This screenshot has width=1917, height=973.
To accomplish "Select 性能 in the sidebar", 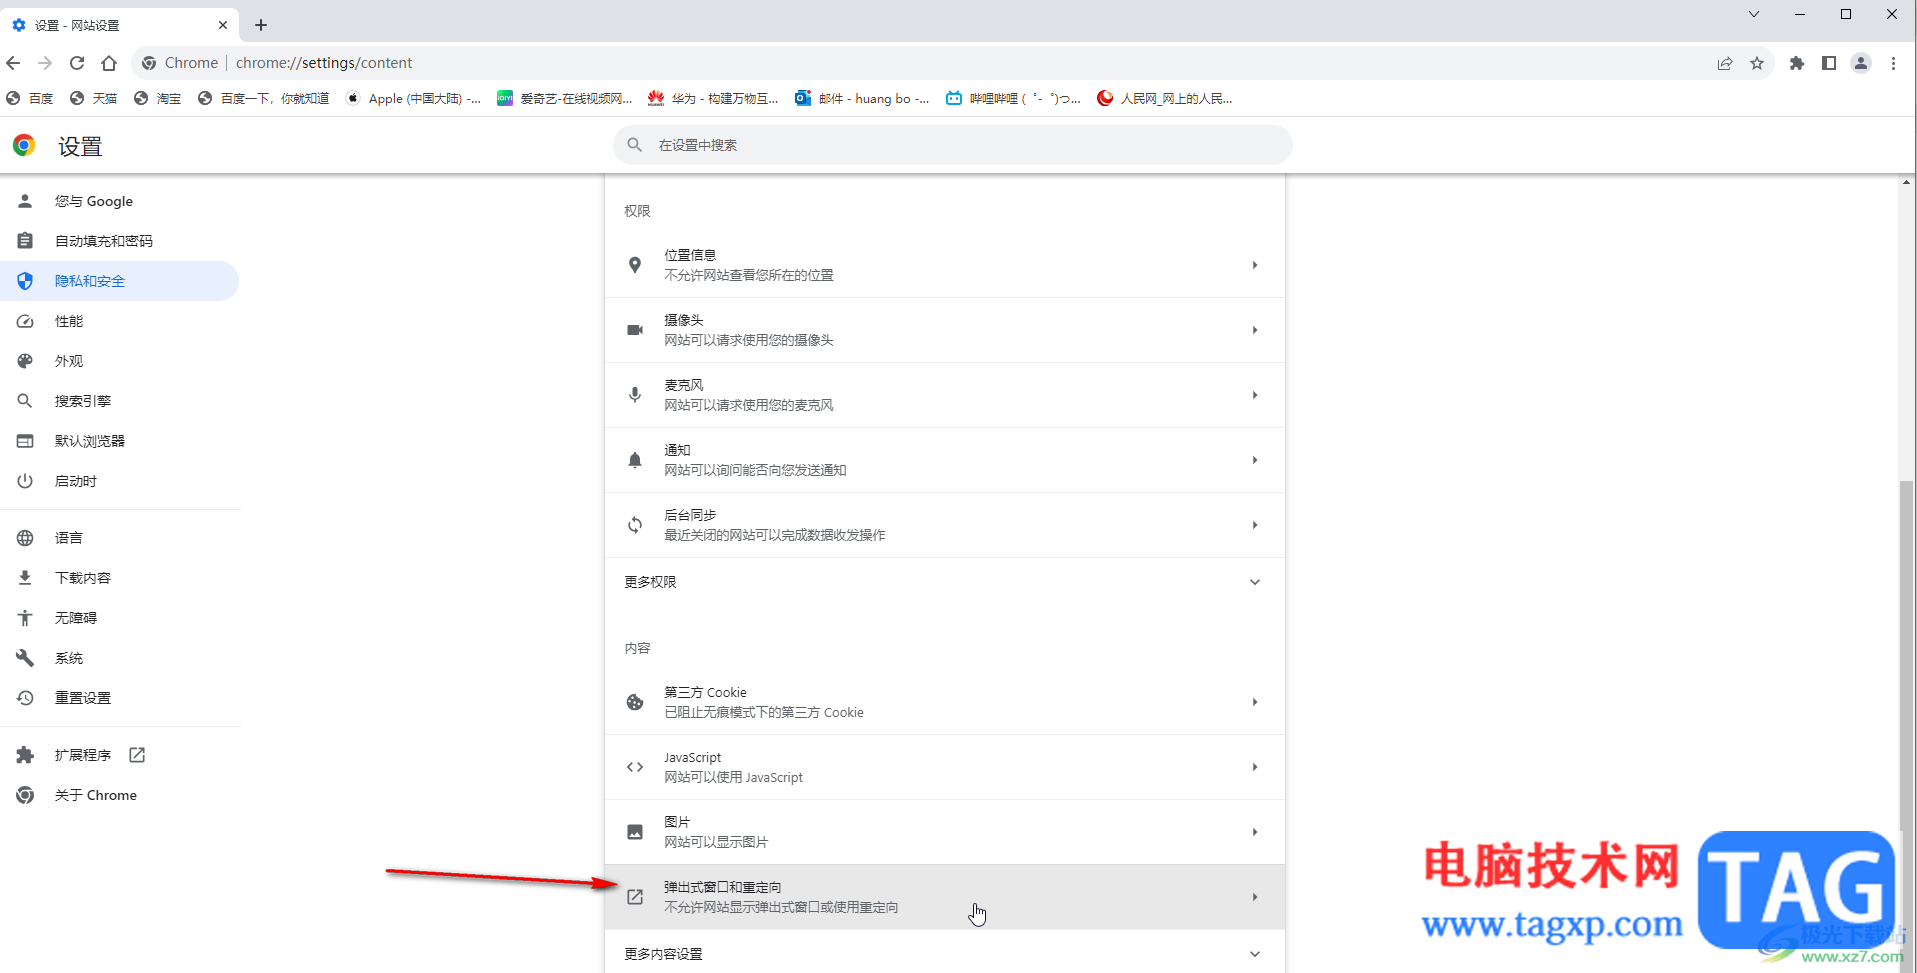I will coord(120,321).
